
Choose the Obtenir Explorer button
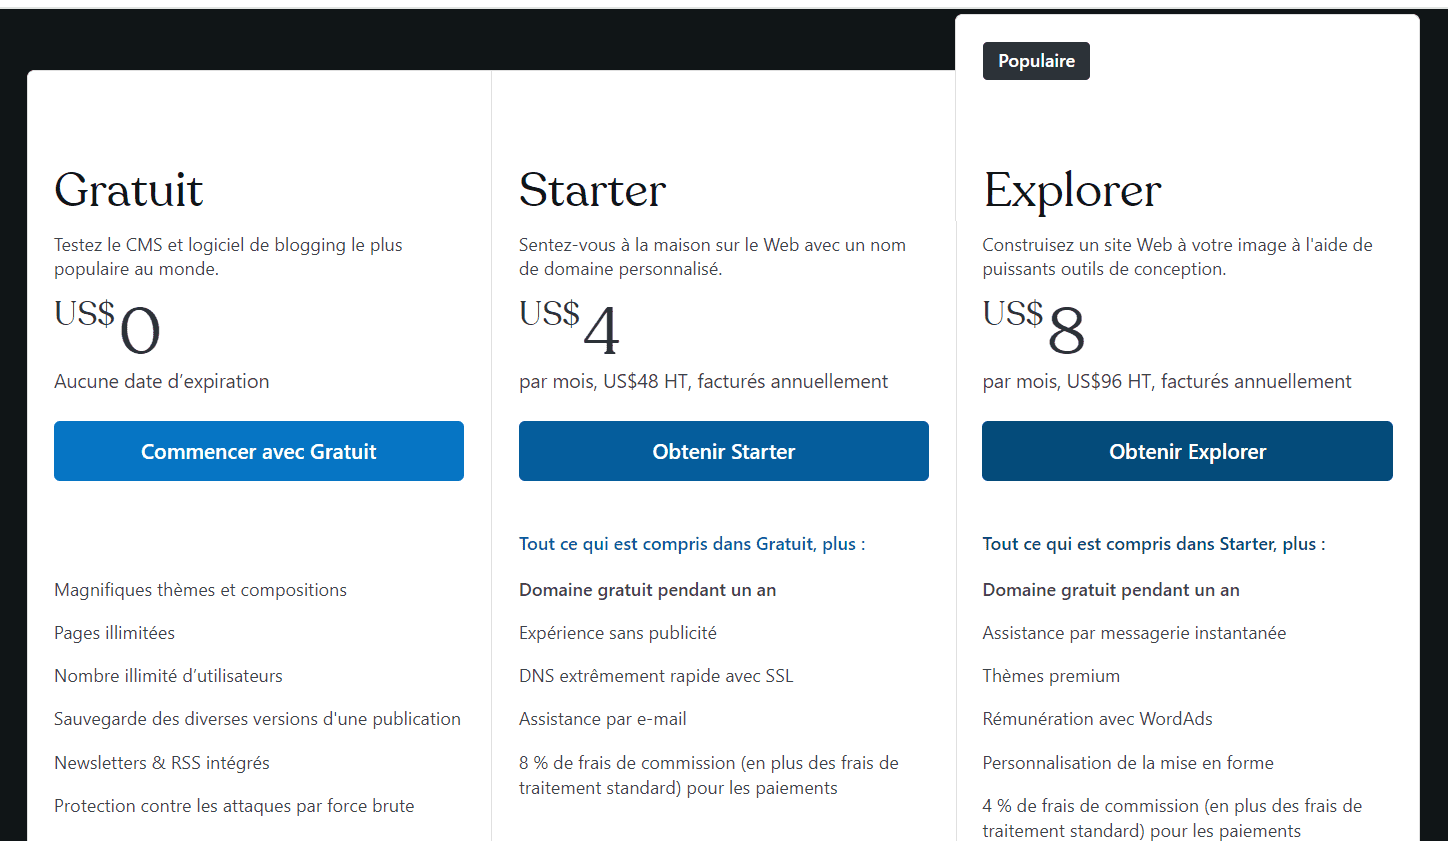click(1187, 451)
